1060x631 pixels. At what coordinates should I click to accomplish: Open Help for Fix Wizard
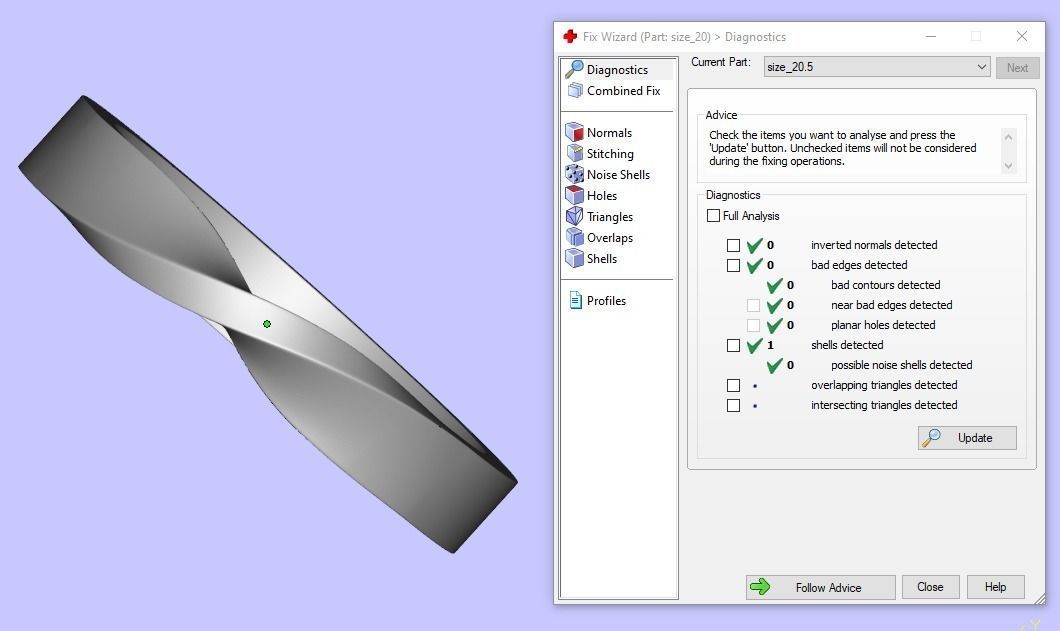pyautogui.click(x=995, y=587)
